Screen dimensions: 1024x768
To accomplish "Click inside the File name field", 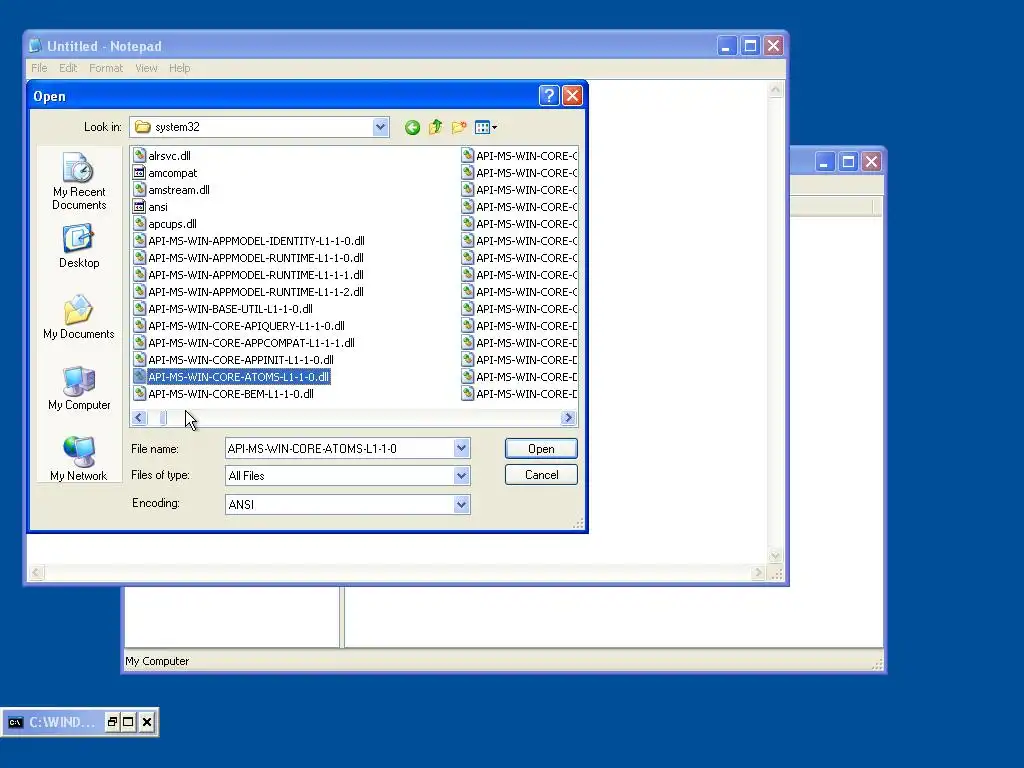I will [340, 449].
